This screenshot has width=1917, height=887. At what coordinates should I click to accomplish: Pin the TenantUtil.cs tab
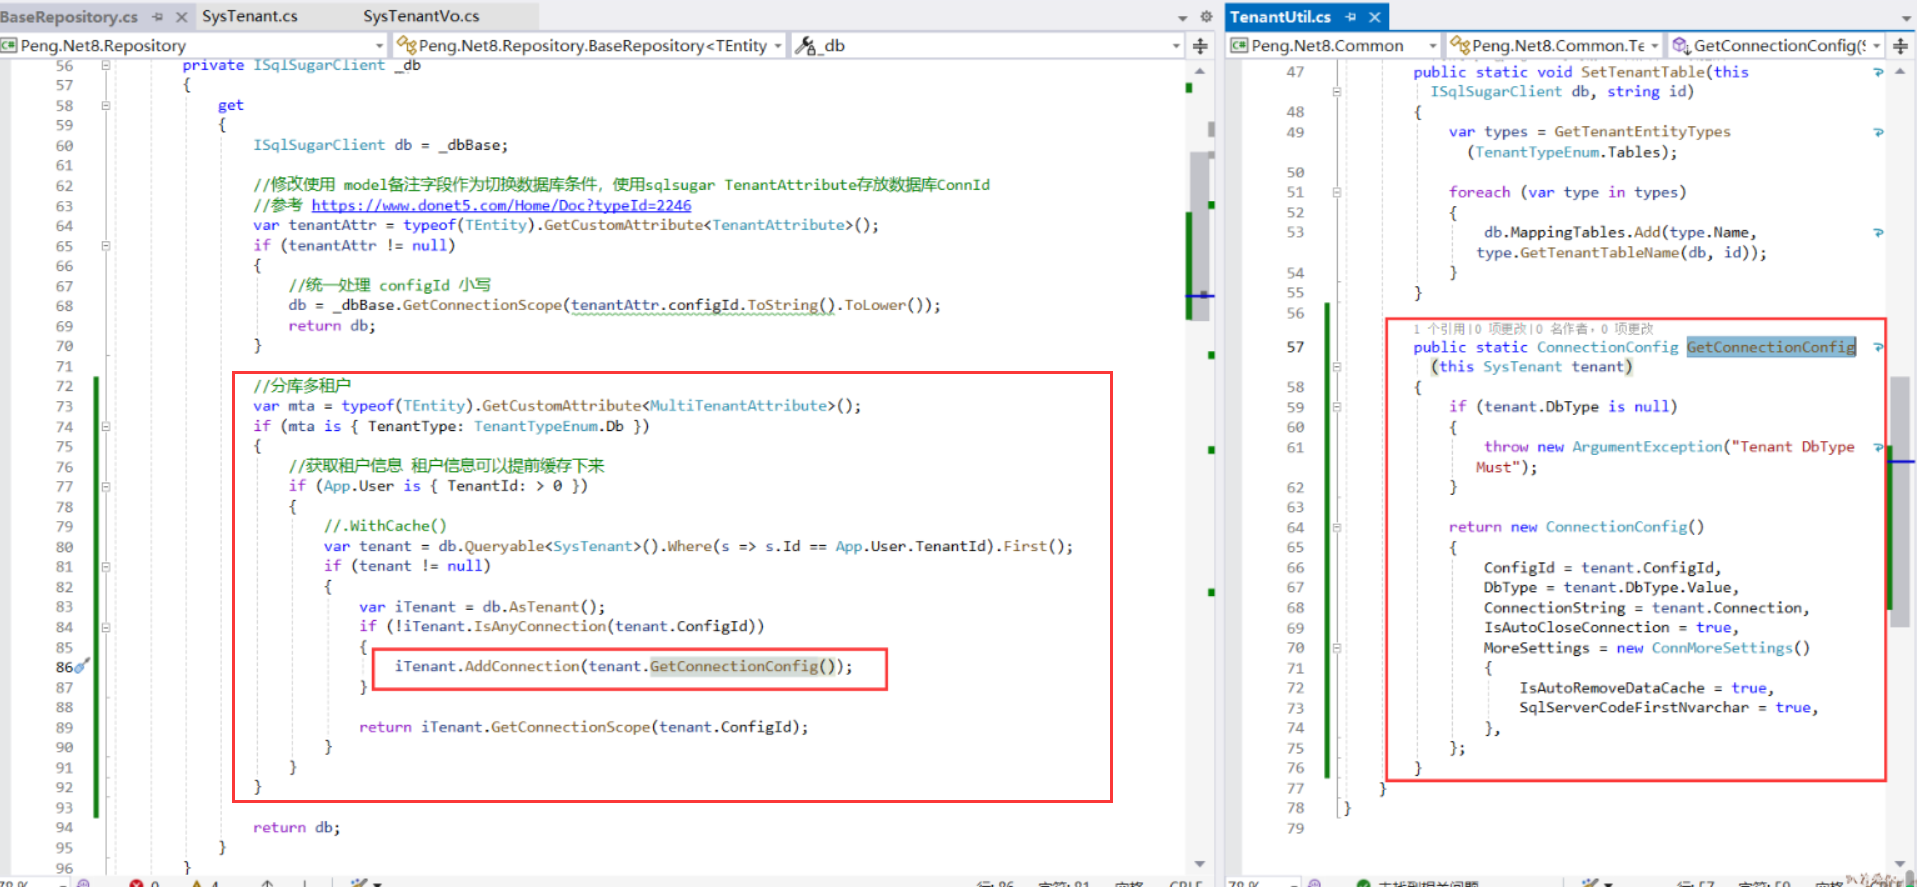1351,17
